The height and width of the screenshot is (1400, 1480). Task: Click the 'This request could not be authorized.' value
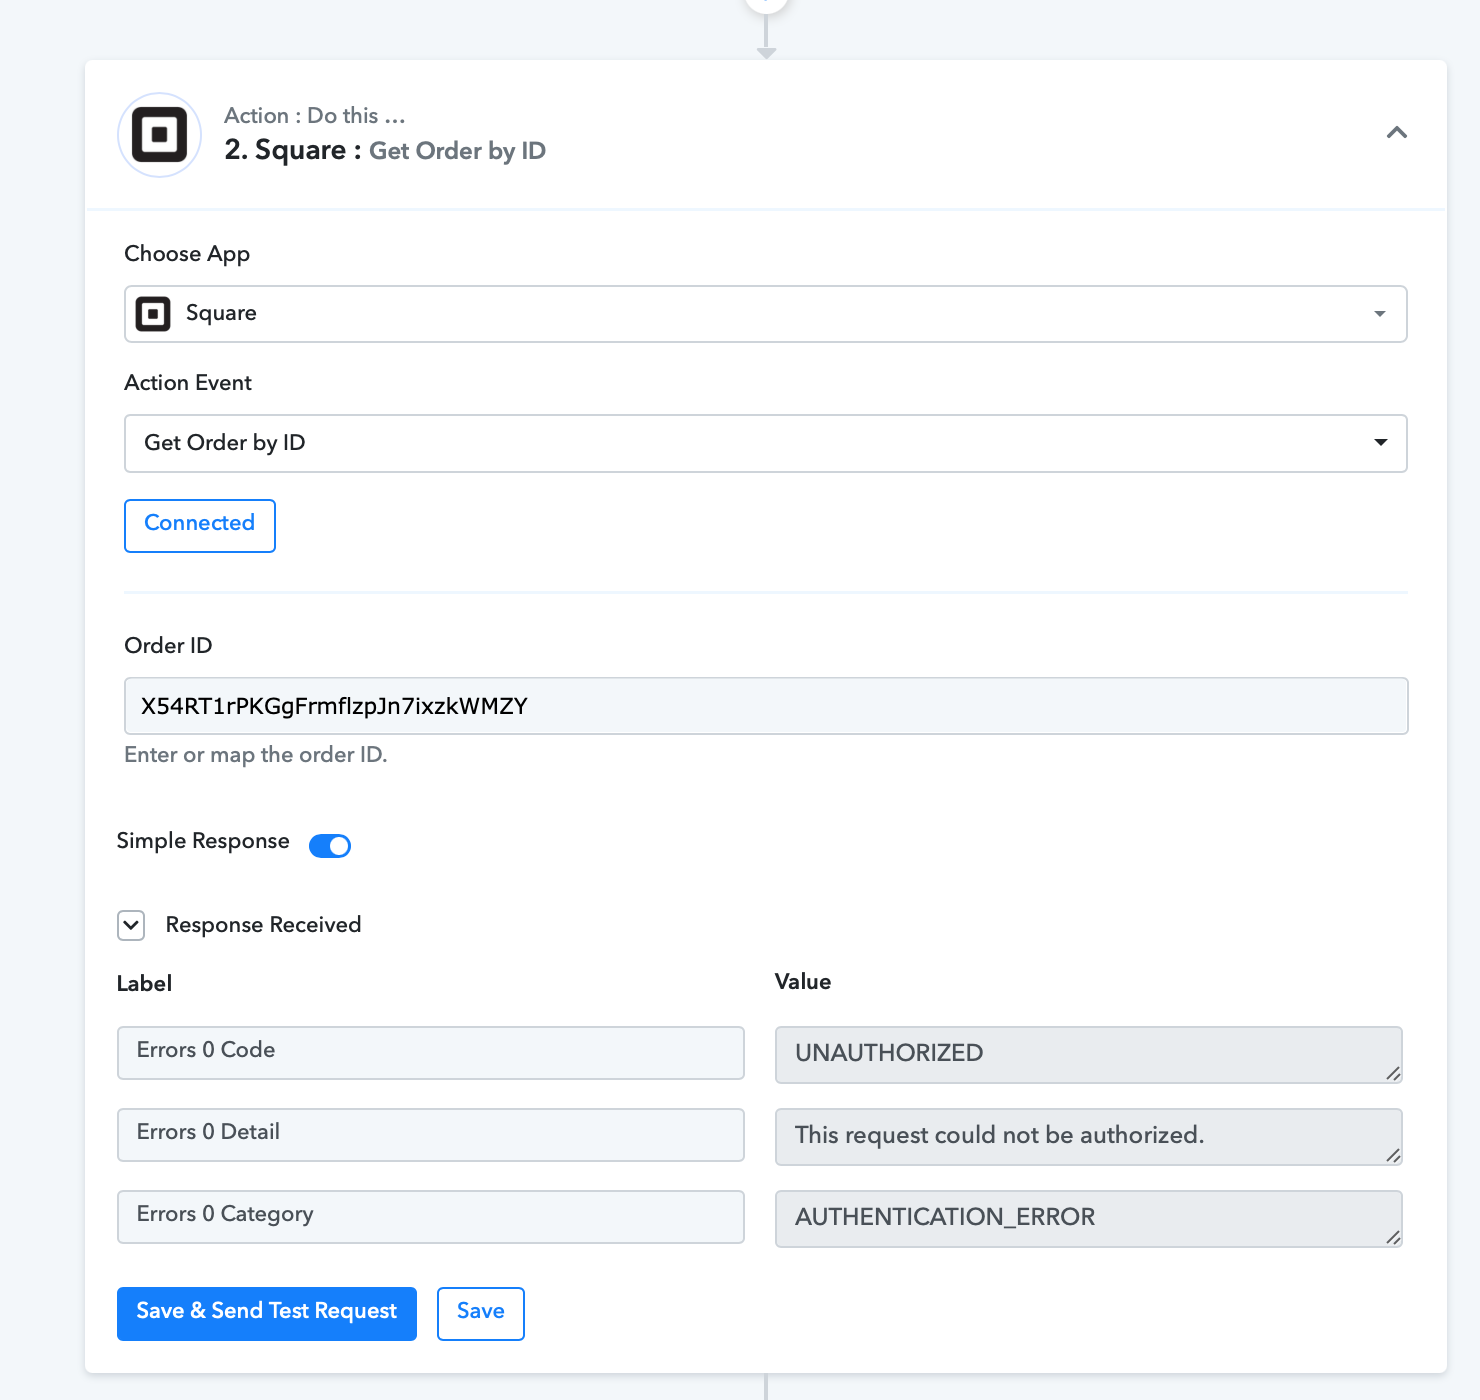(x=1089, y=1136)
